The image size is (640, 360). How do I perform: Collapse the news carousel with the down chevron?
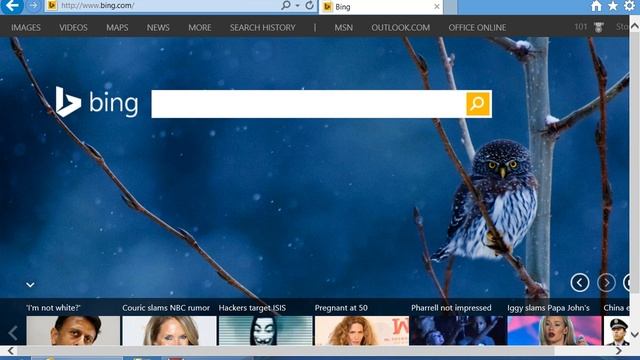click(x=30, y=284)
